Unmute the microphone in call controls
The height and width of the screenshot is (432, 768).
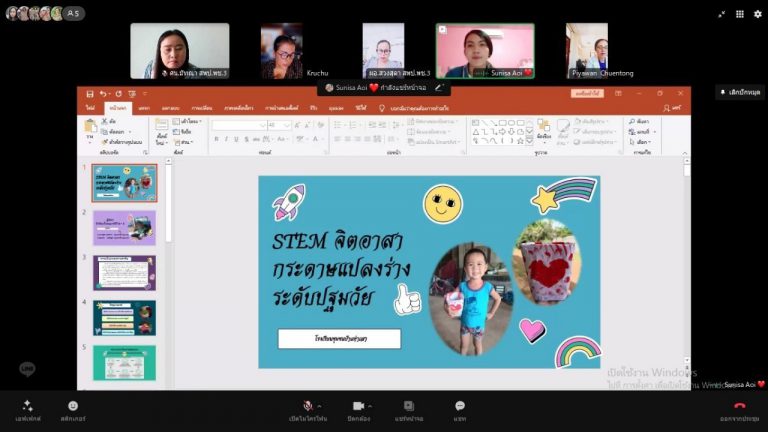(307, 405)
